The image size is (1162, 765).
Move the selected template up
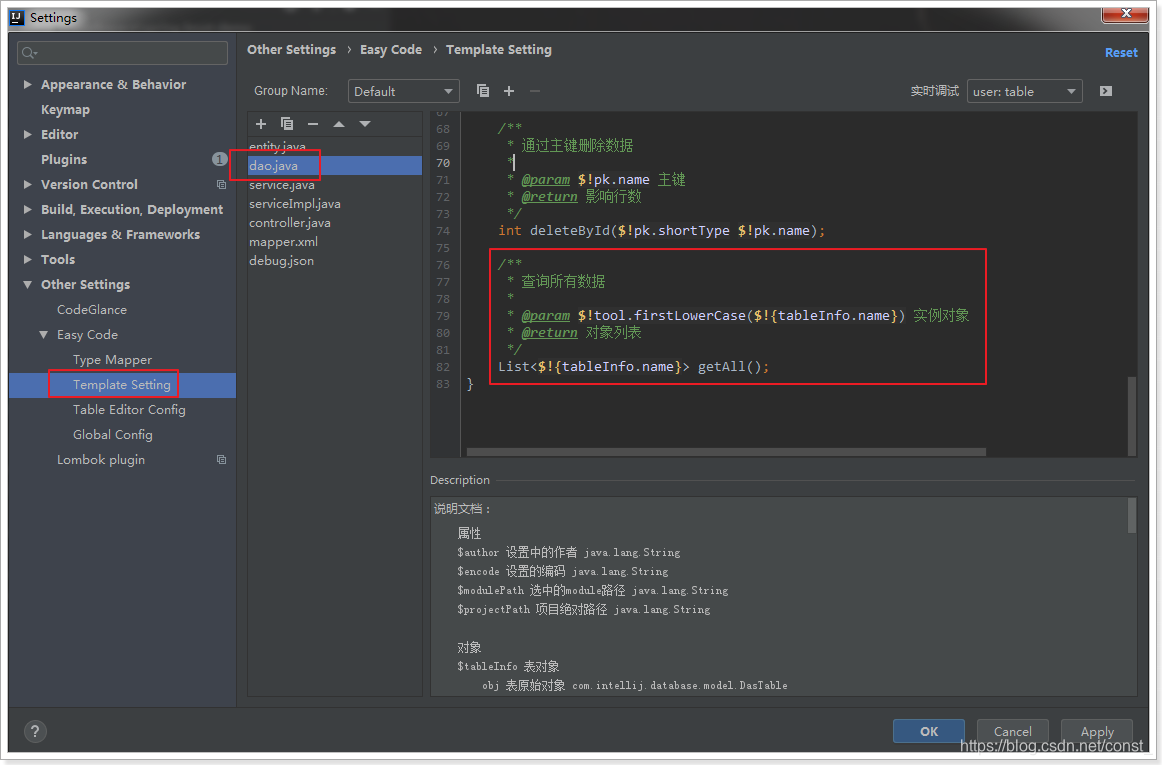[x=339, y=124]
